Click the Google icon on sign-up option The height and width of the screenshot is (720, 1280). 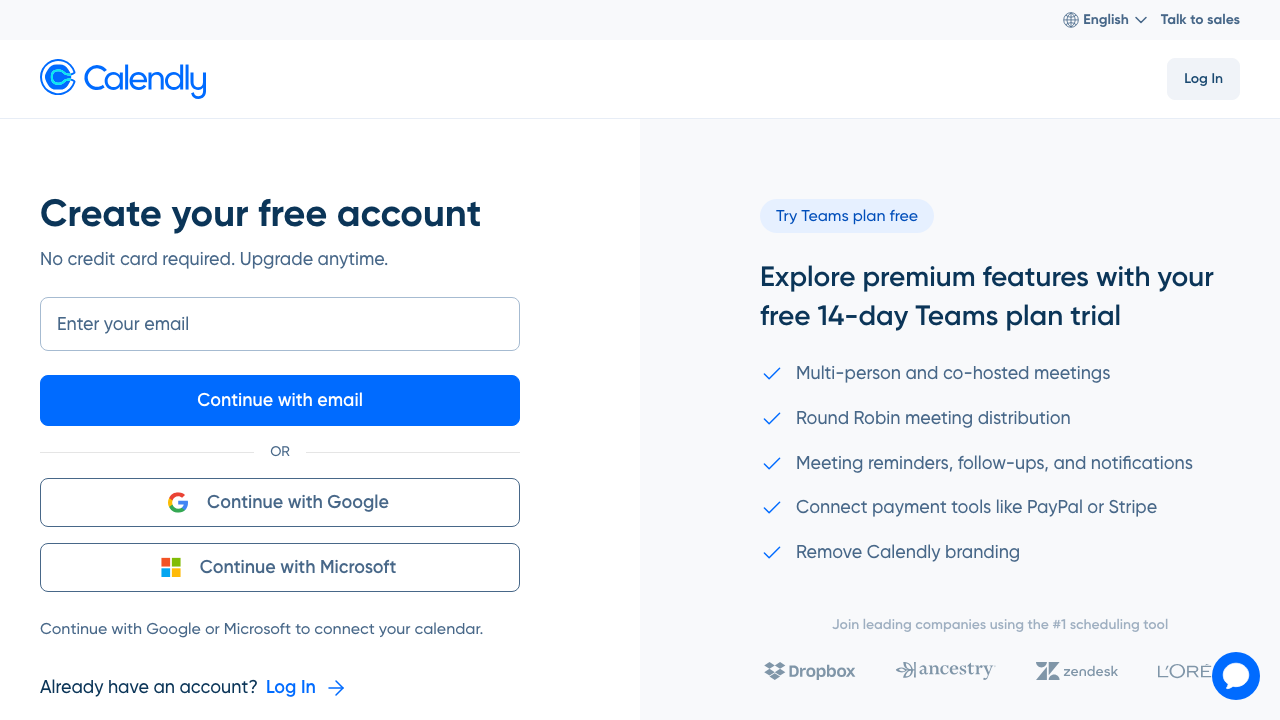point(178,502)
